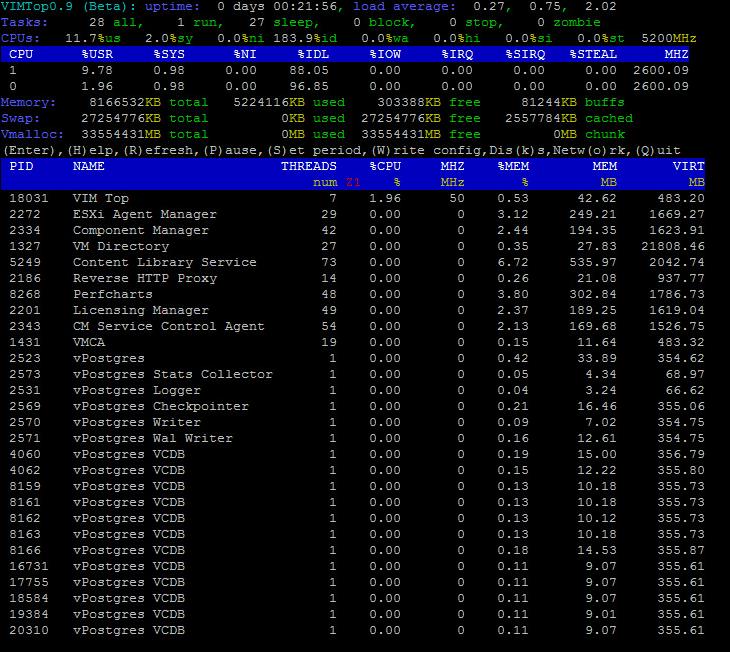Click the THREADS column header
This screenshot has width=730, height=652.
[308, 166]
